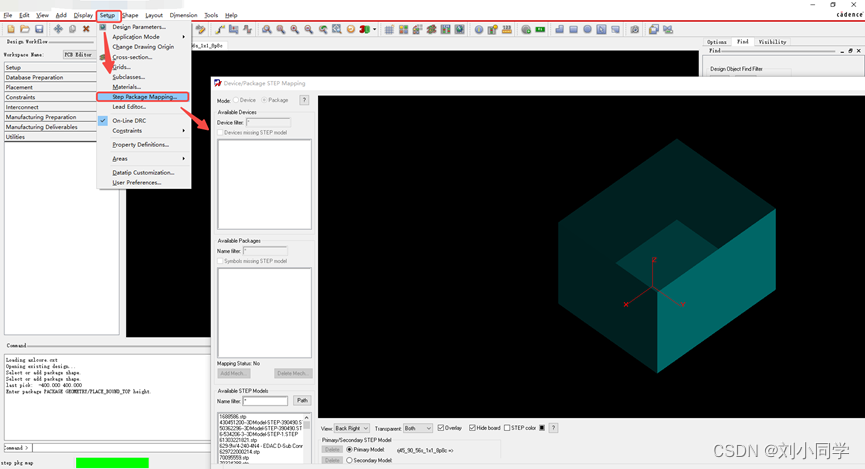
Task: Uncheck the Hide board checkbox
Action: [x=473, y=428]
